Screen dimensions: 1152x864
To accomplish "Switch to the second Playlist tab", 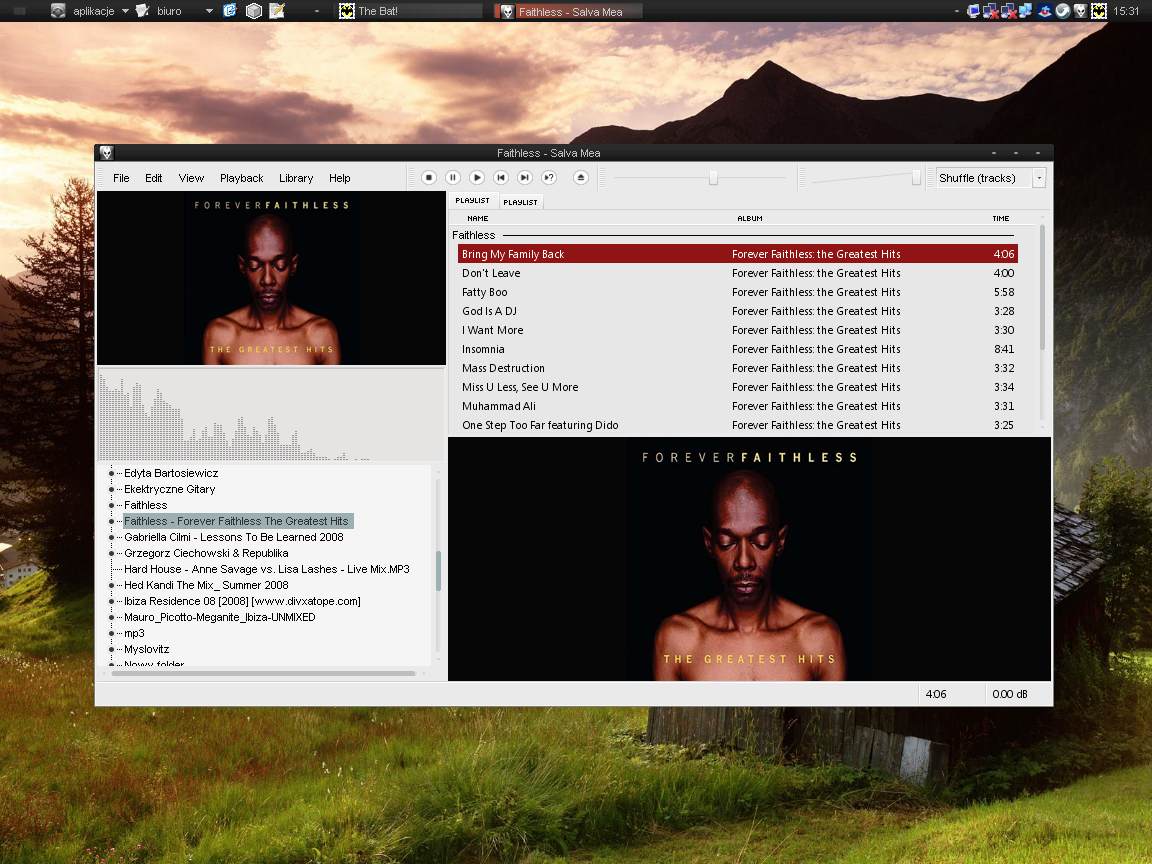I will (x=520, y=202).
